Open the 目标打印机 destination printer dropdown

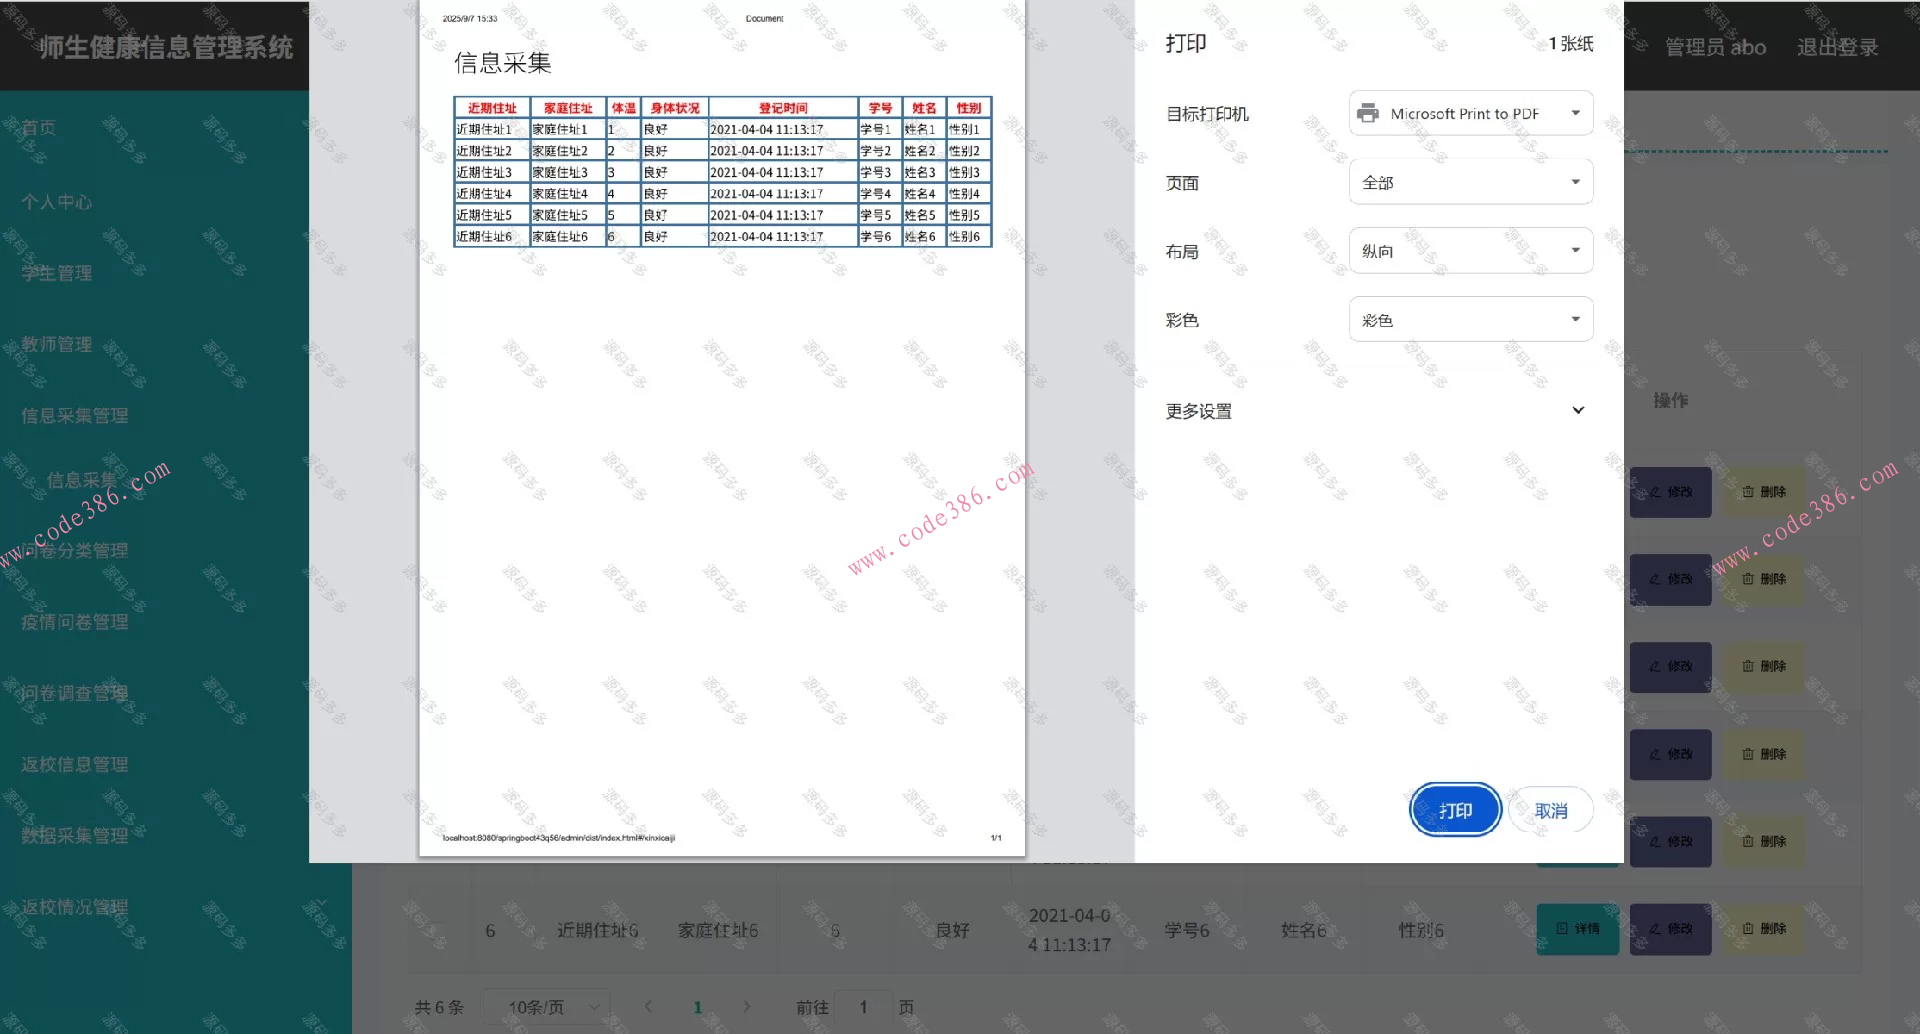1469,113
